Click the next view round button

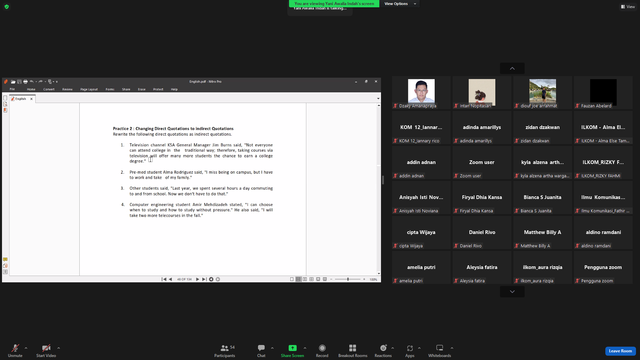218,279
